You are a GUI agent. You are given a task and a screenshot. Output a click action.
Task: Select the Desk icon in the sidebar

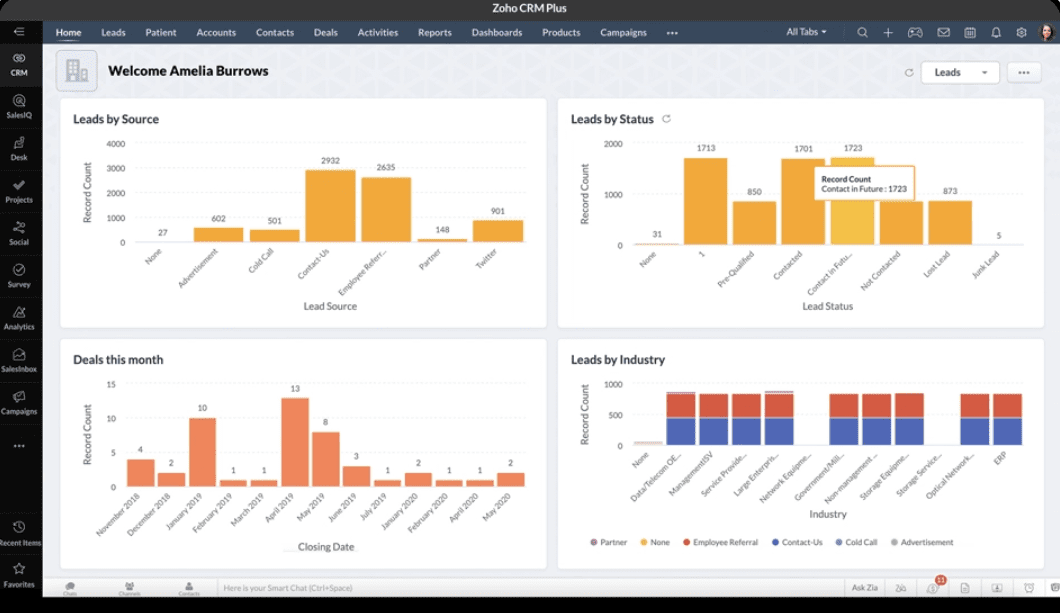click(20, 146)
